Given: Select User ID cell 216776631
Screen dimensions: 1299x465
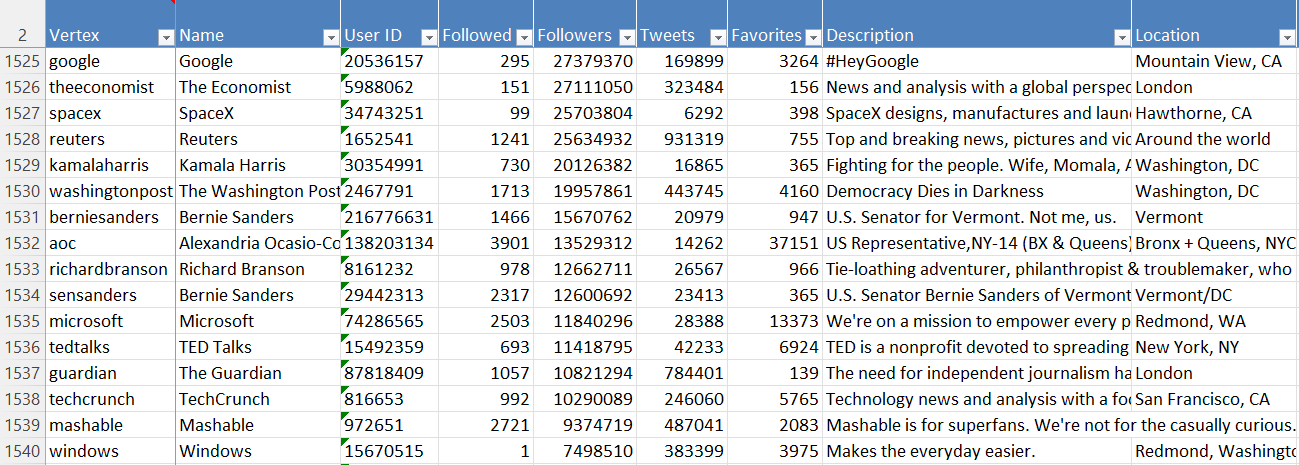Looking at the screenshot, I should pyautogui.click(x=389, y=217).
